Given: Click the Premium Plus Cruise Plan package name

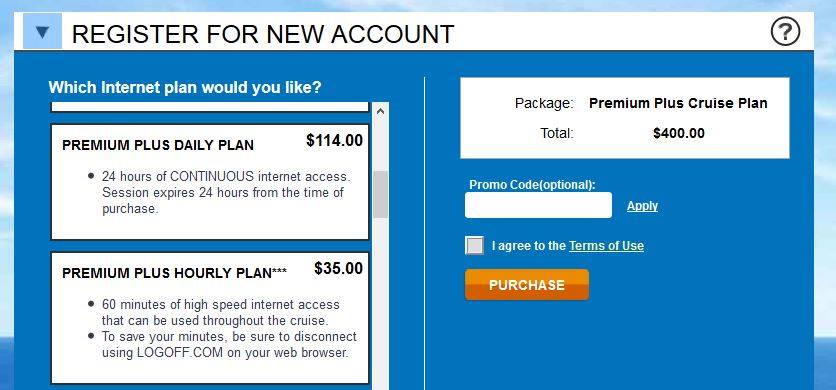Looking at the screenshot, I should [x=678, y=104].
